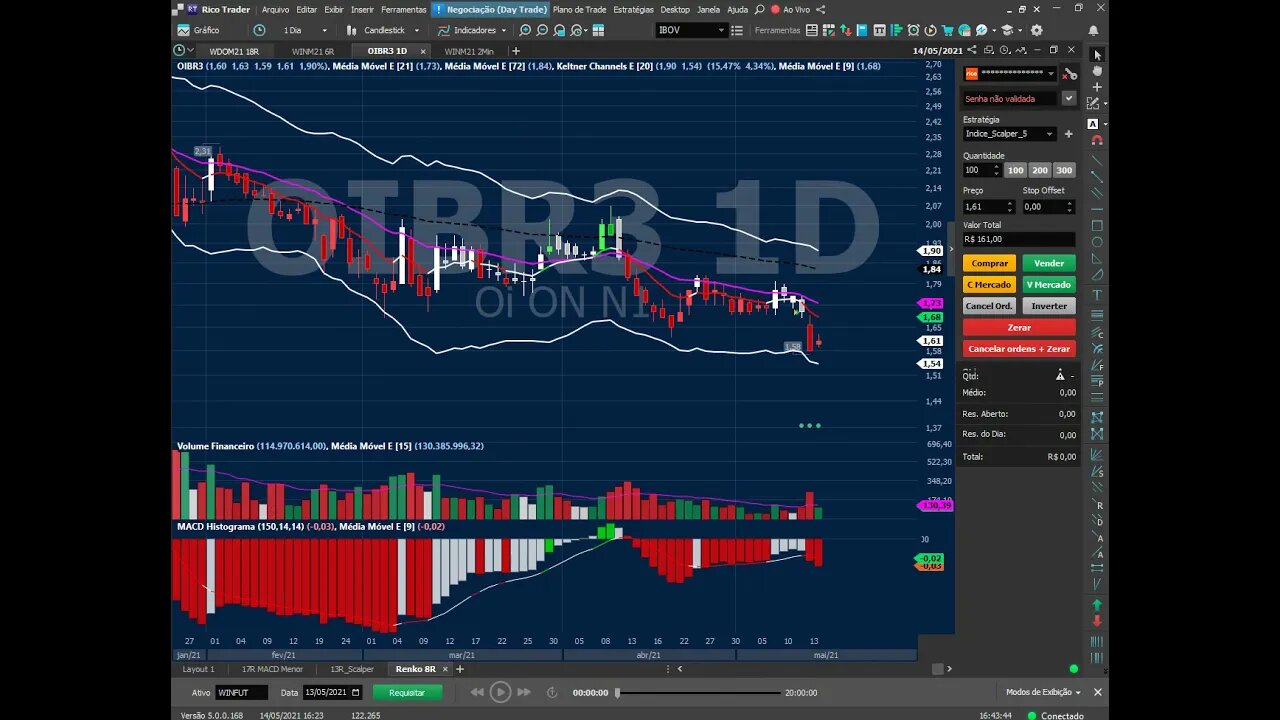Close the OIBR3 1D tab
Screen dimensions: 1280x720
click(x=422, y=51)
